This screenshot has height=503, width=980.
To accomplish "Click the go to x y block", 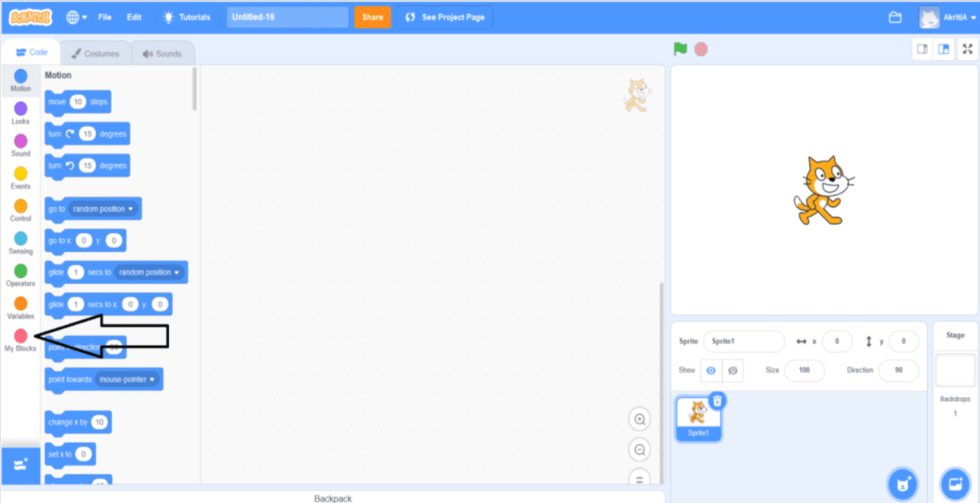I will pos(85,241).
